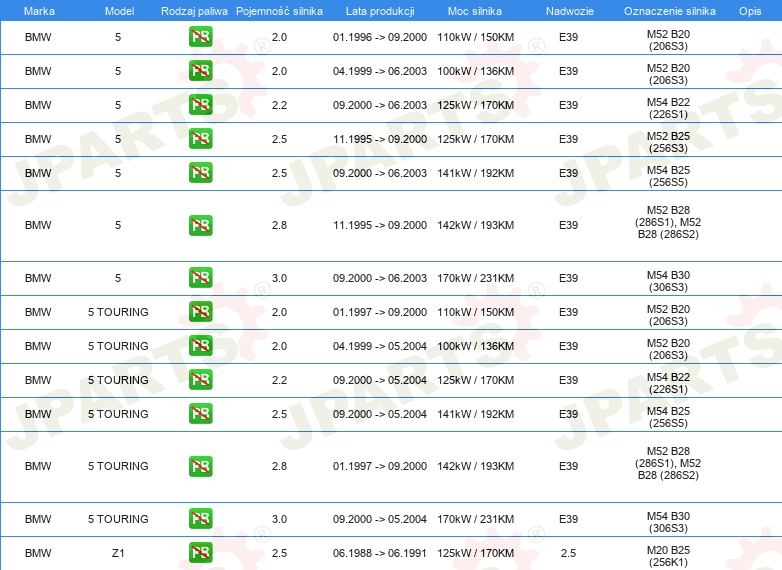The height and width of the screenshot is (570, 782).
Task: Click the Lata produkcji column header
Action: pos(380,11)
